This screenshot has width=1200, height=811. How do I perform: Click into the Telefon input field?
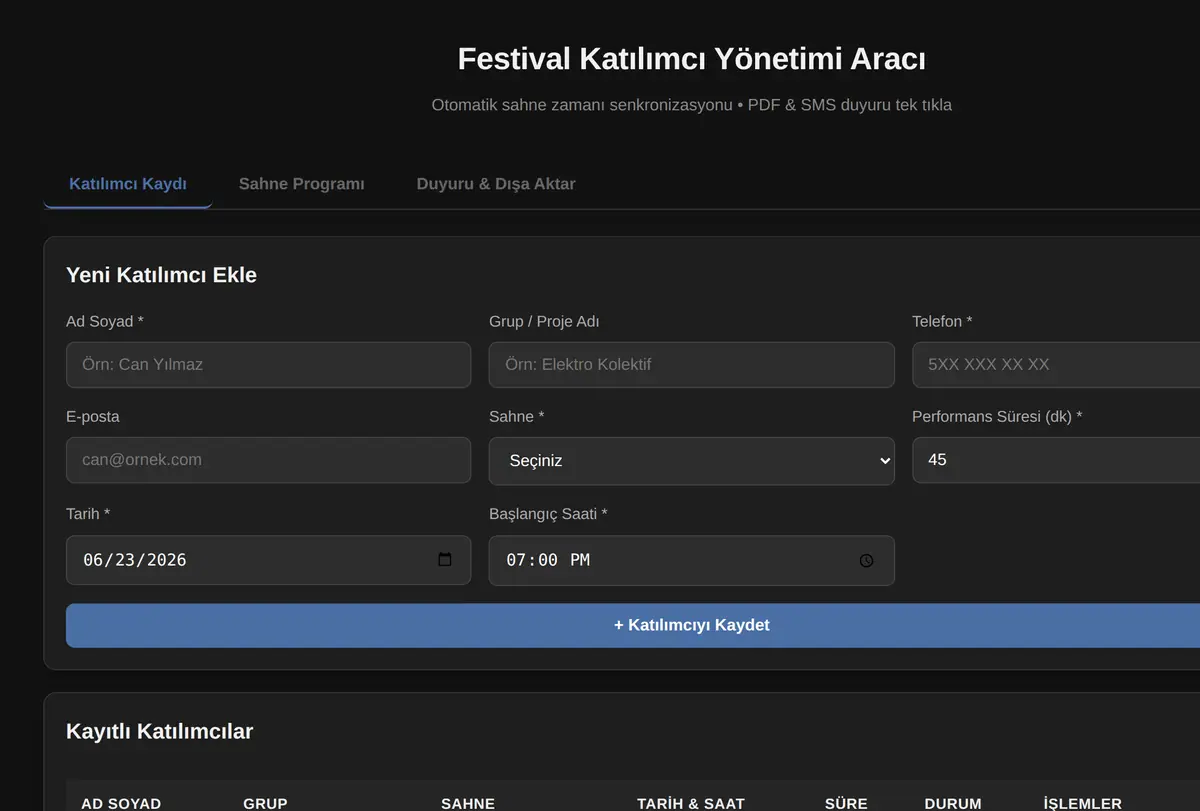[x=1056, y=365]
